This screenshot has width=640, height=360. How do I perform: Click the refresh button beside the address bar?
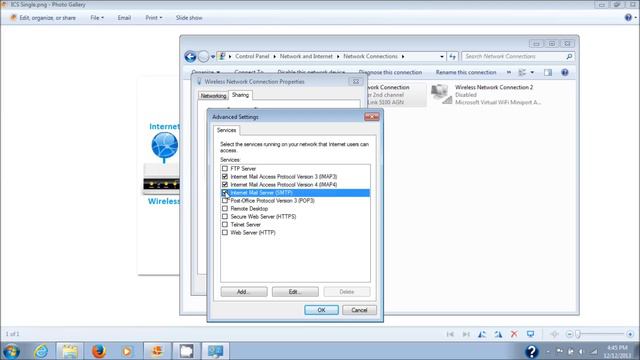point(452,56)
